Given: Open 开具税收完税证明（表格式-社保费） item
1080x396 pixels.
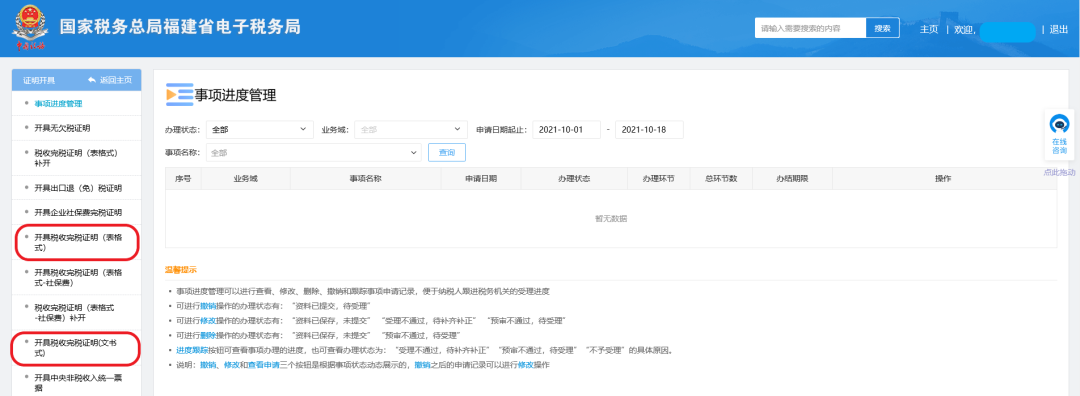Looking at the screenshot, I should tap(78, 277).
